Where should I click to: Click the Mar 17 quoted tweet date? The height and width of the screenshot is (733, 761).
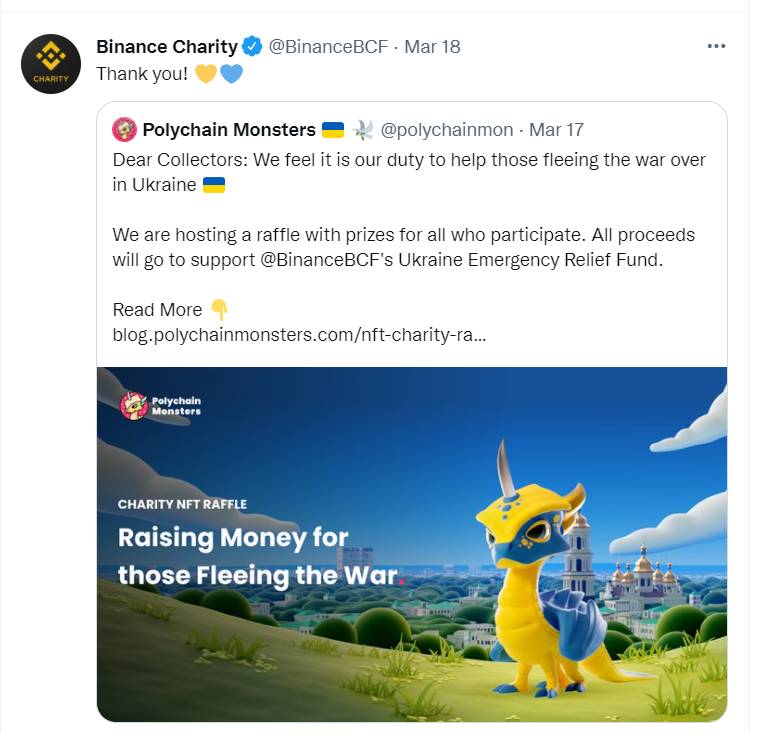(556, 130)
